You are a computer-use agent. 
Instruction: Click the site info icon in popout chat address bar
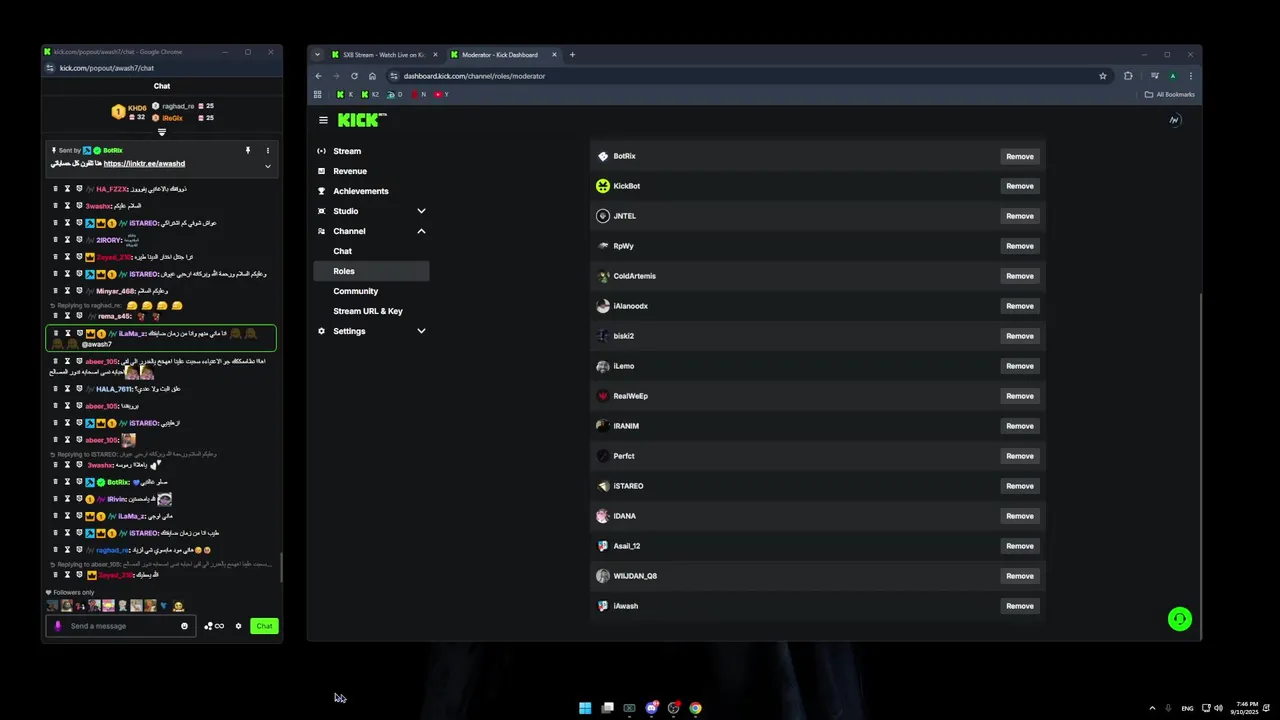[50, 68]
